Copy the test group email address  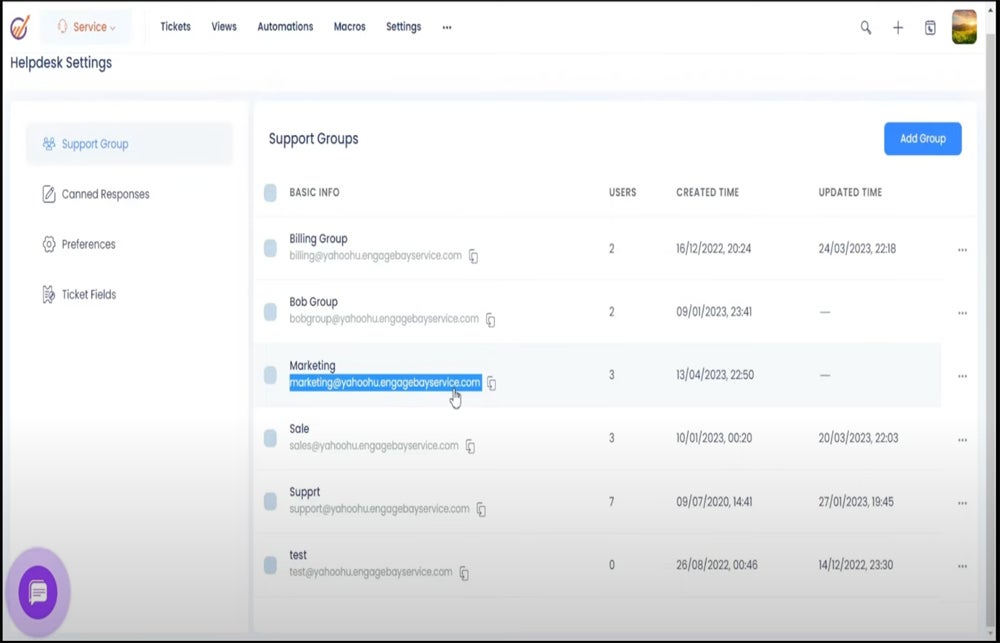pos(464,574)
